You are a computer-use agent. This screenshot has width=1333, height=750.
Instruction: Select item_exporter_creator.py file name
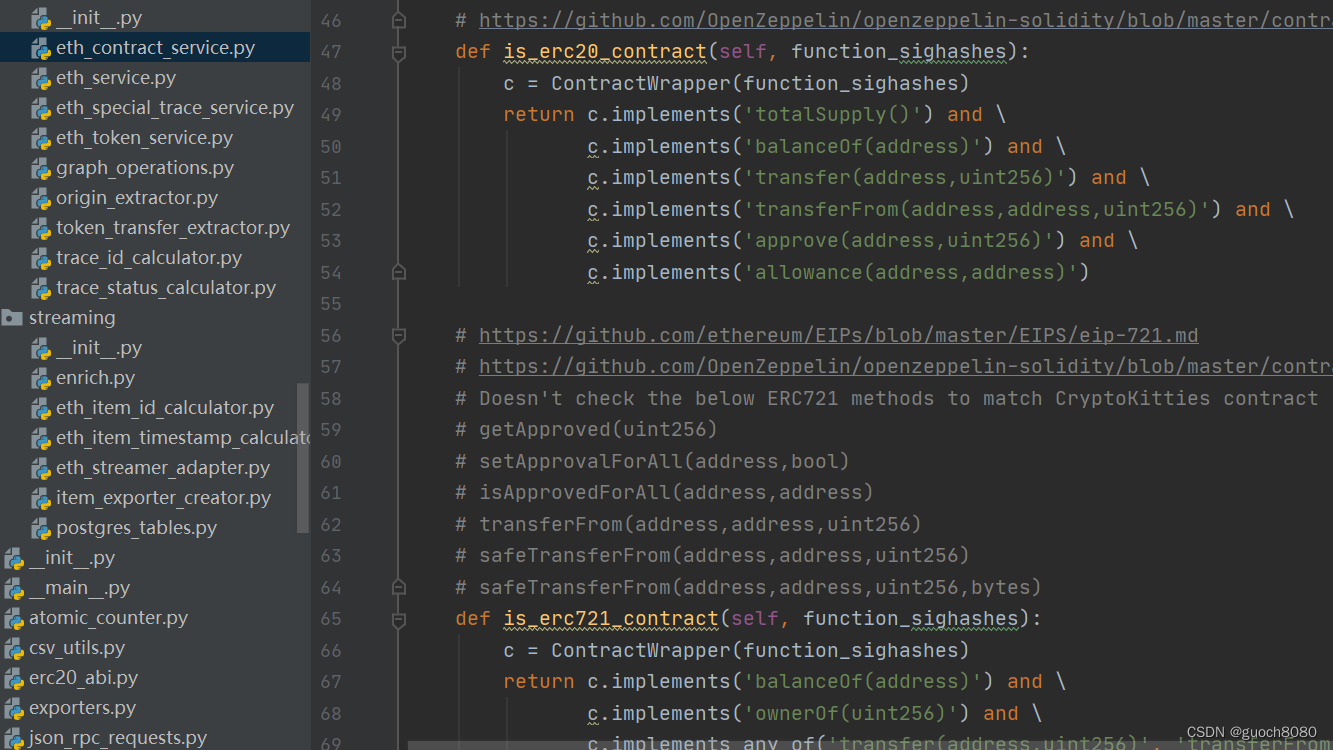tap(163, 498)
